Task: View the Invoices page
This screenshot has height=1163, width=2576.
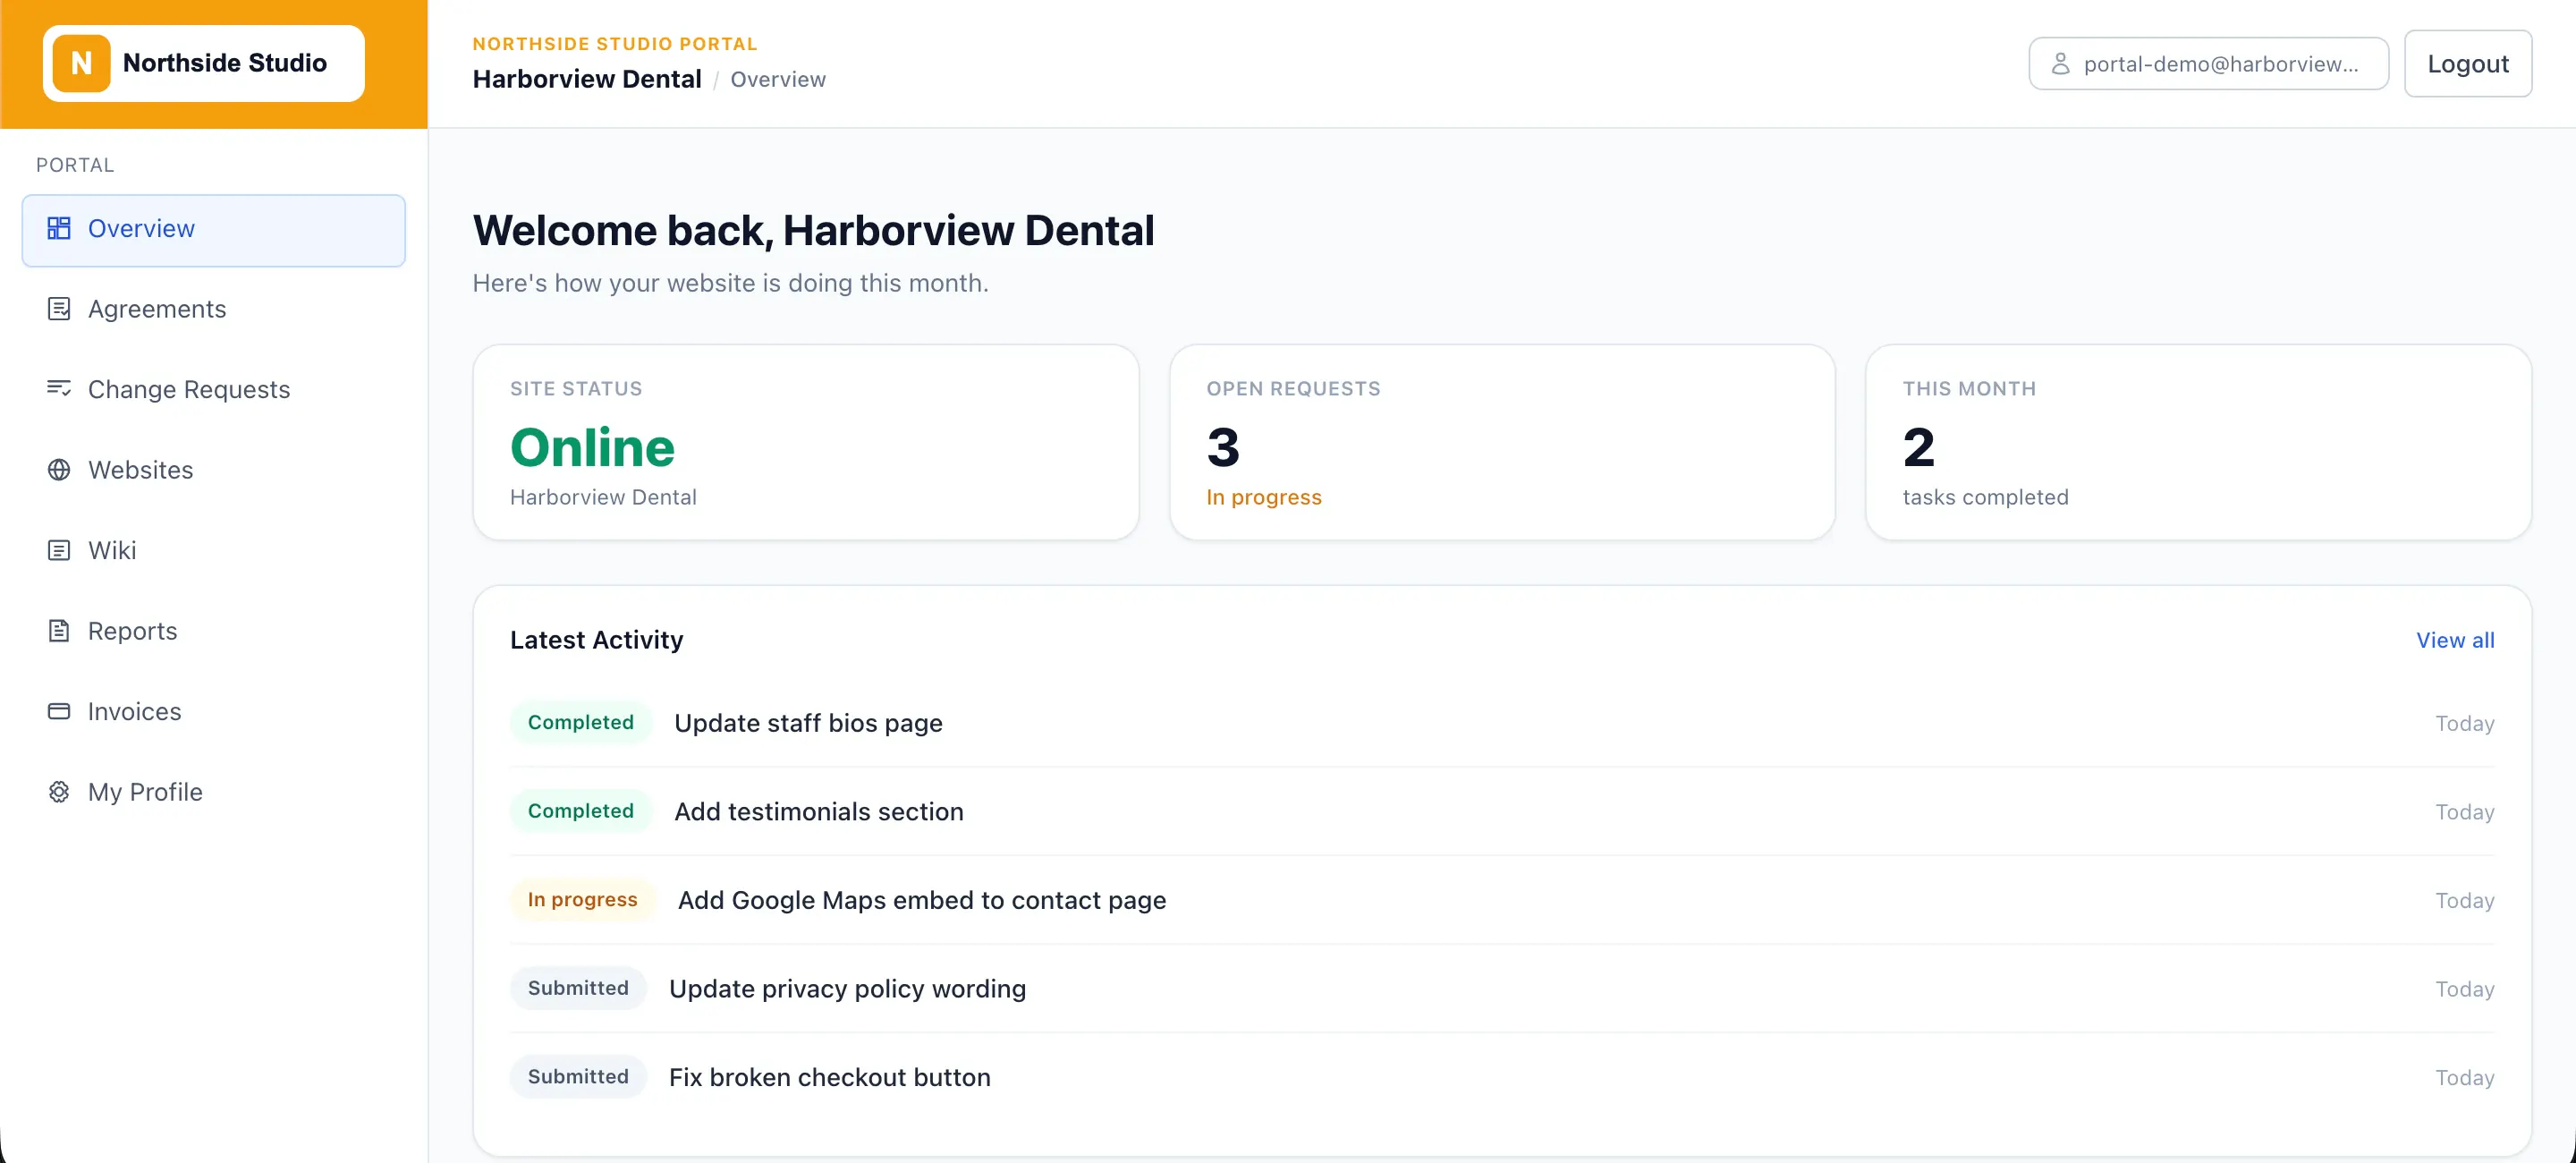Action: point(213,711)
